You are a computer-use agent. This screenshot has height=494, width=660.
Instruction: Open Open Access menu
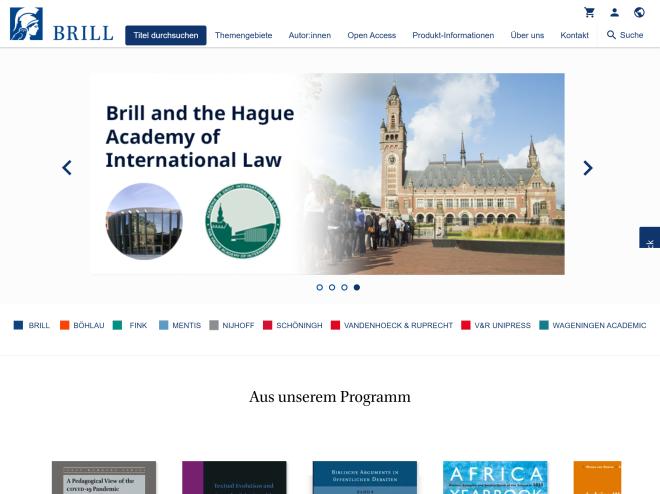pos(372,35)
